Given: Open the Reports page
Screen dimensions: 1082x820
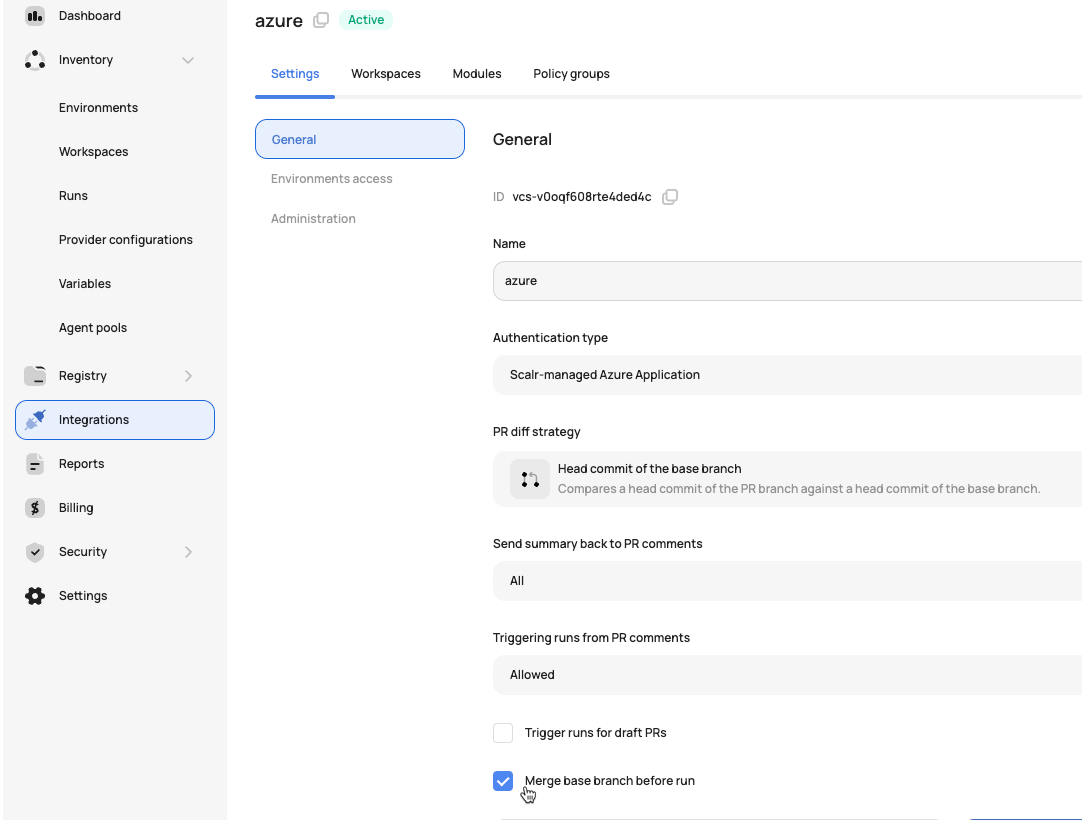Looking at the screenshot, I should pos(81,464).
